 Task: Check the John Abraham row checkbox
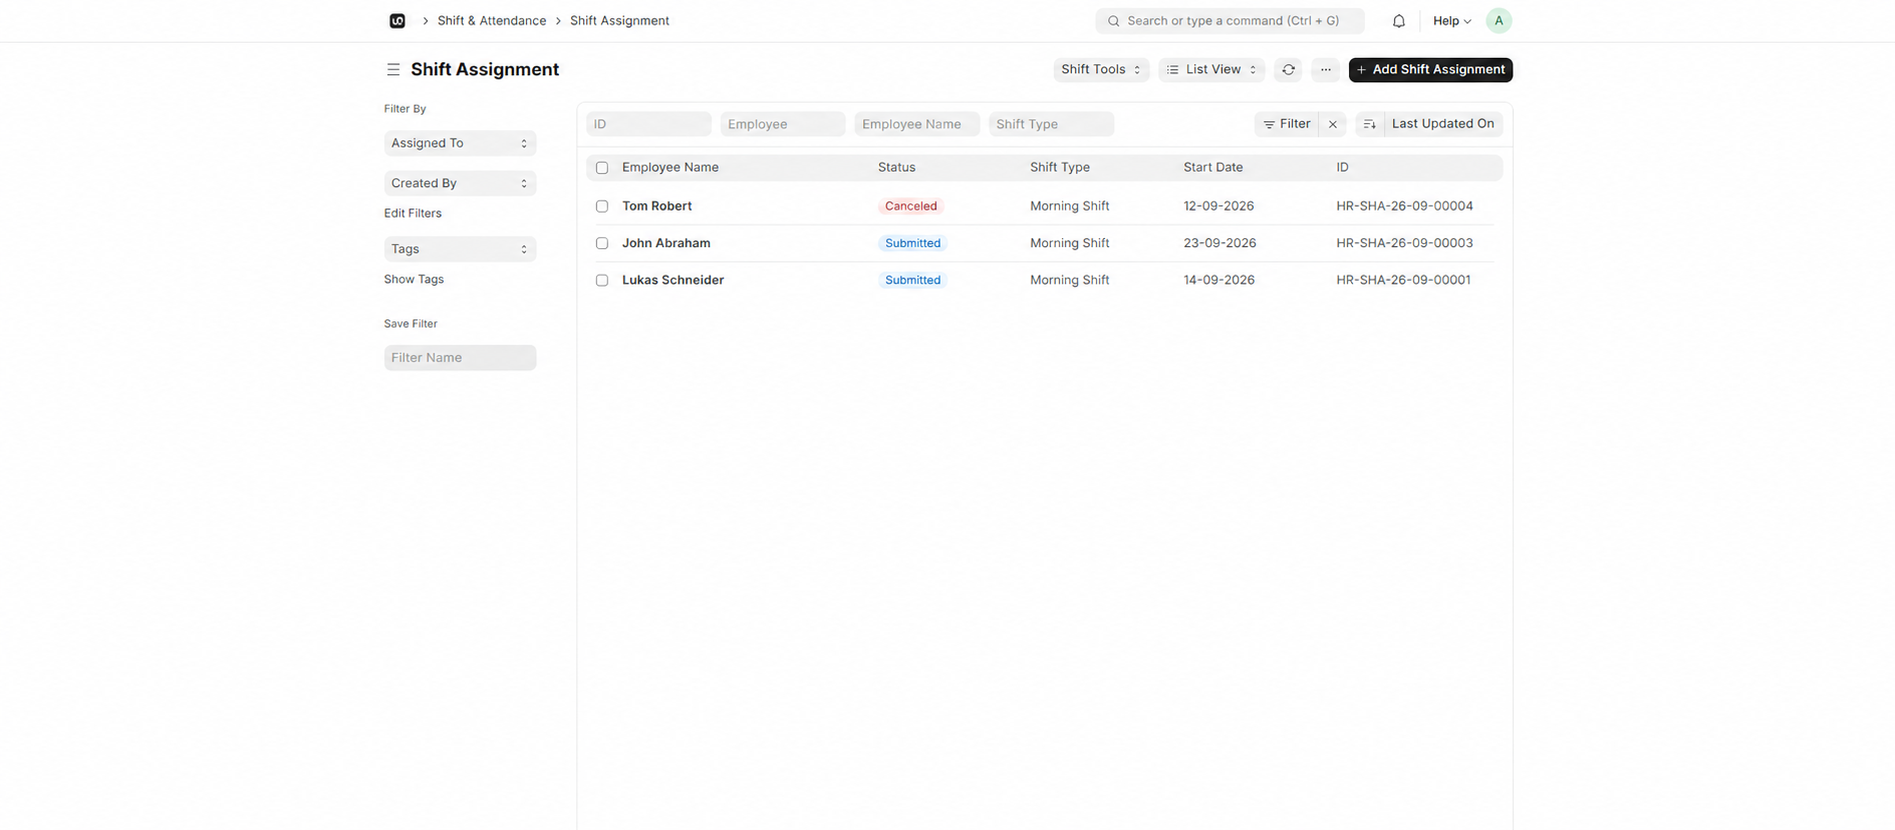click(602, 243)
